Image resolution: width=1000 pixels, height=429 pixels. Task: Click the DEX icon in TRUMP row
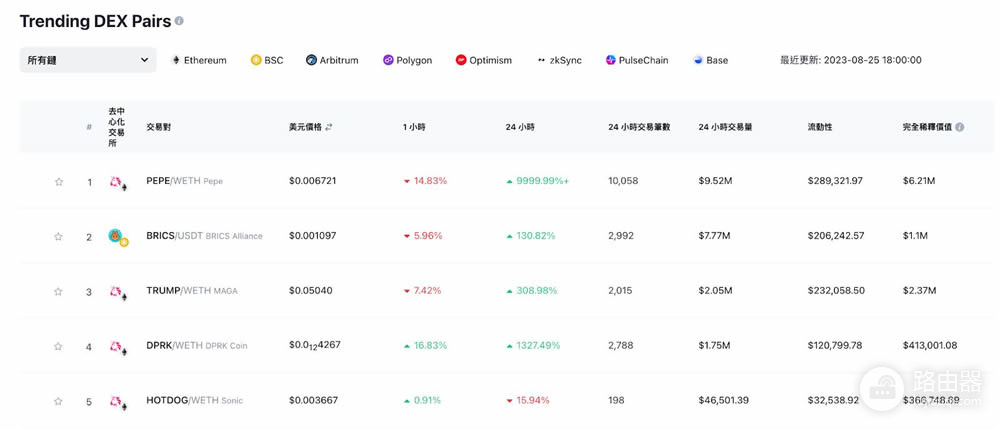117,293
